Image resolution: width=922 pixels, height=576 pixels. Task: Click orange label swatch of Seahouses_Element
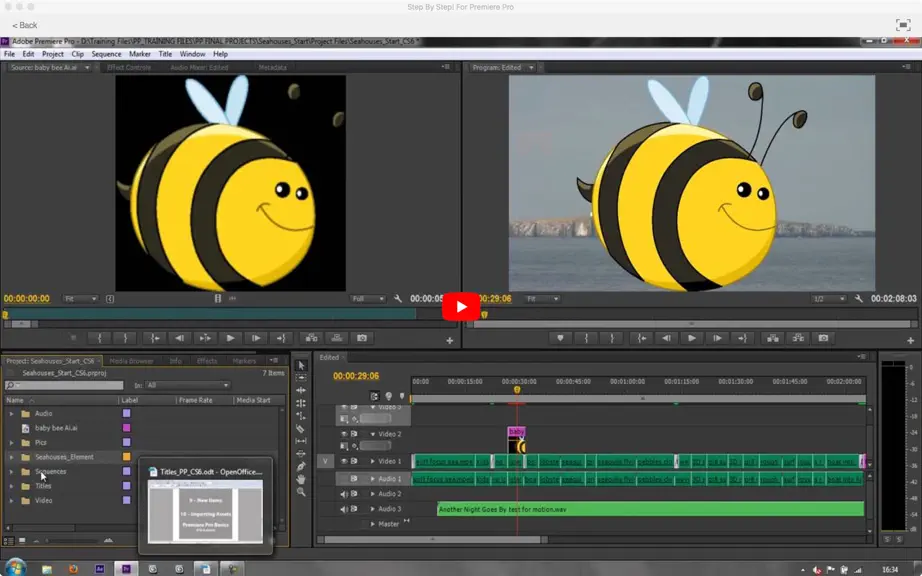pyautogui.click(x=126, y=457)
